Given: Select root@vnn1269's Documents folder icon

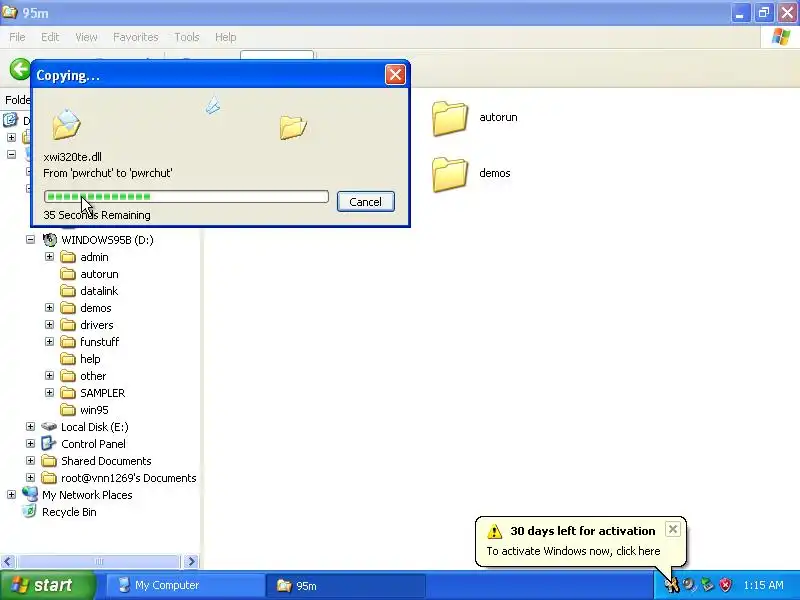Looking at the screenshot, I should click(49, 478).
